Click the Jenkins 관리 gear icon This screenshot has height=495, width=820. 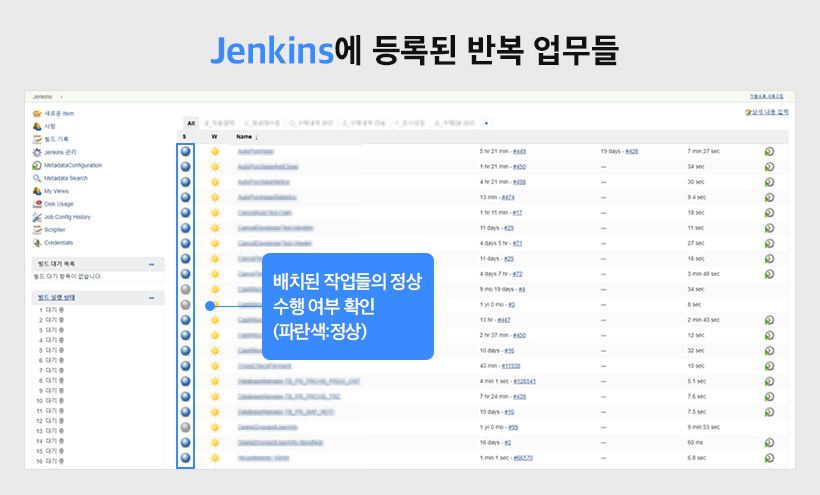click(37, 152)
